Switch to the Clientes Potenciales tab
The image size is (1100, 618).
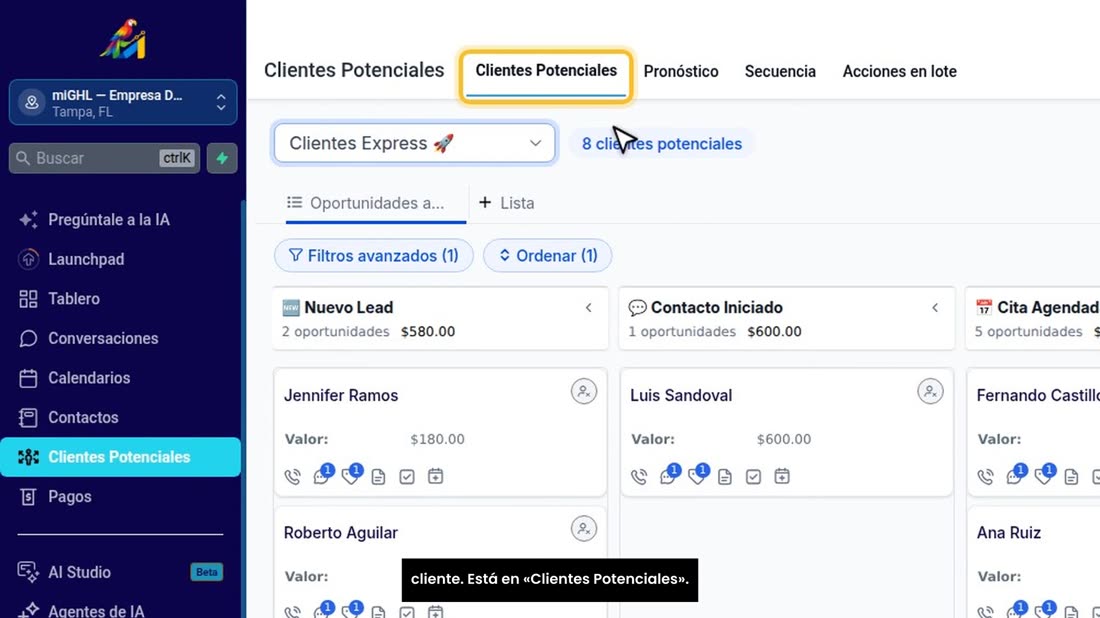click(x=546, y=71)
